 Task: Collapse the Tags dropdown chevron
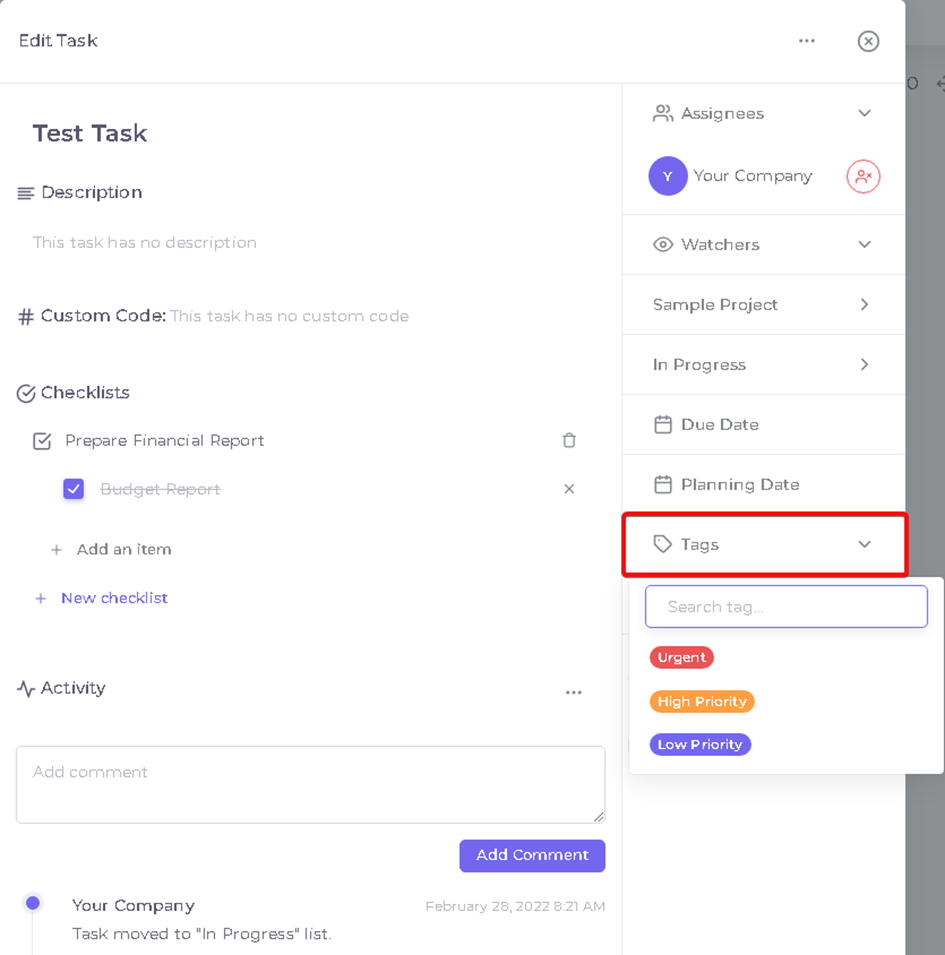[864, 544]
